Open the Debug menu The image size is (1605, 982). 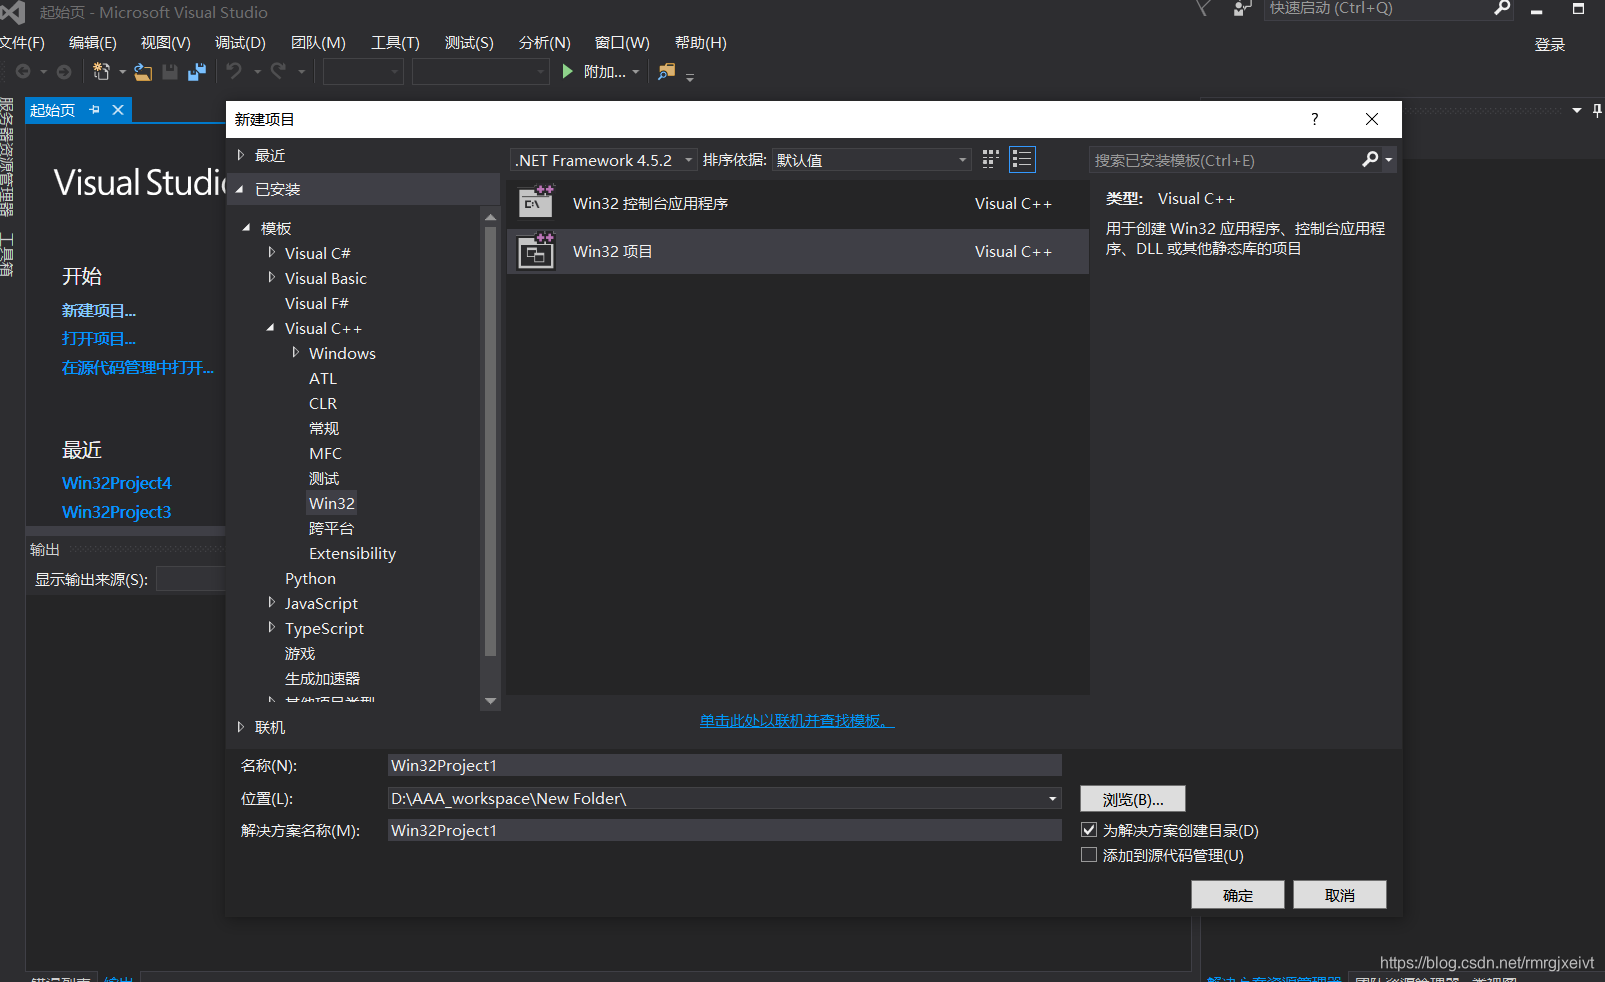point(240,43)
